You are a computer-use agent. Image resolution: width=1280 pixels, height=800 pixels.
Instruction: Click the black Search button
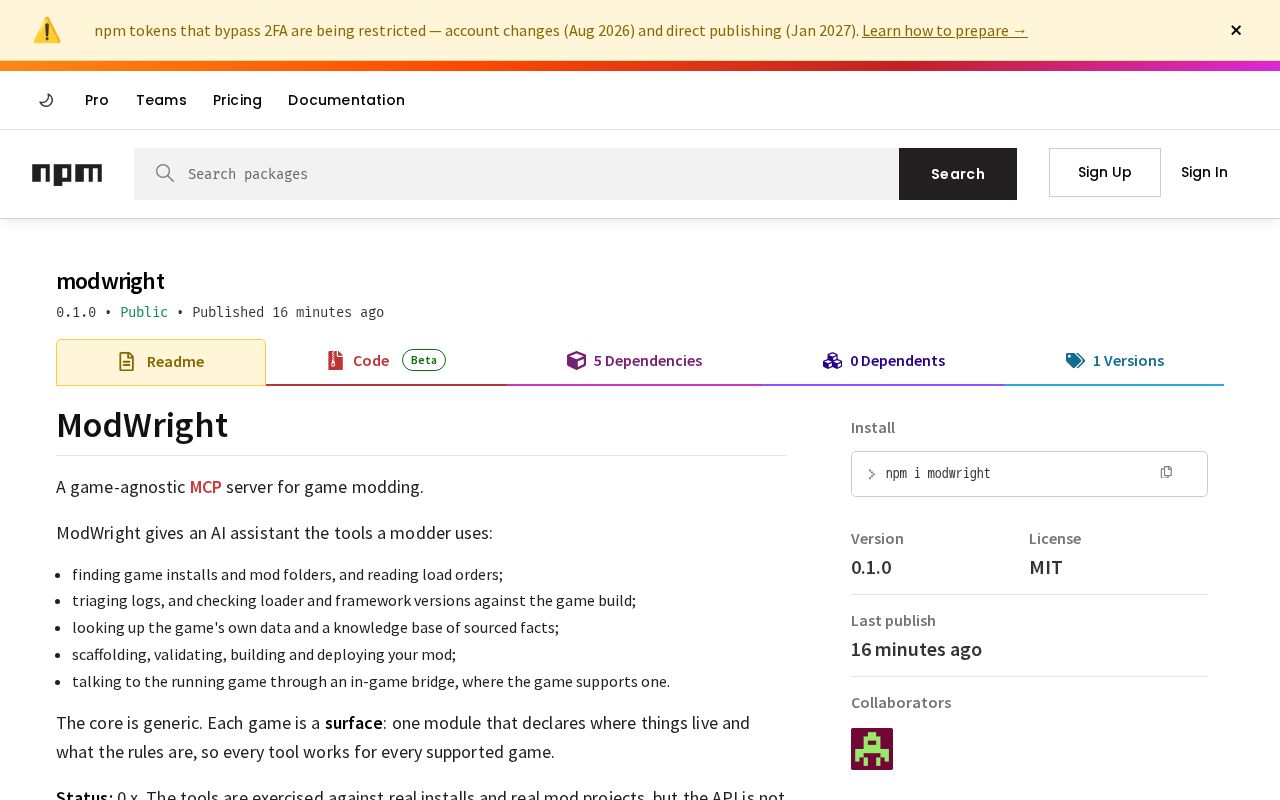tap(958, 174)
